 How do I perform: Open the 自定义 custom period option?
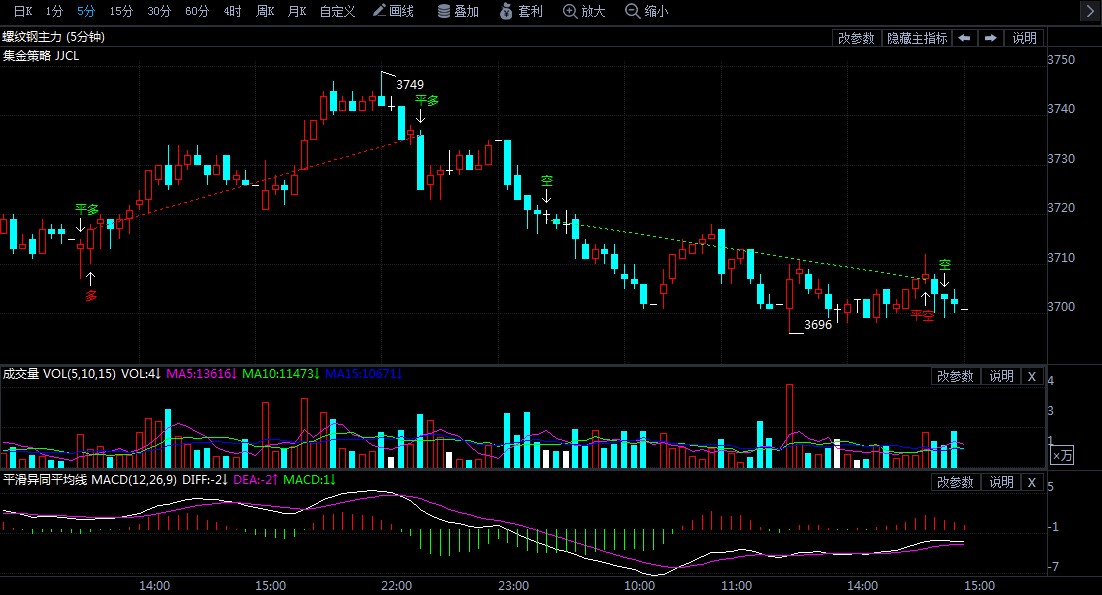[337, 12]
